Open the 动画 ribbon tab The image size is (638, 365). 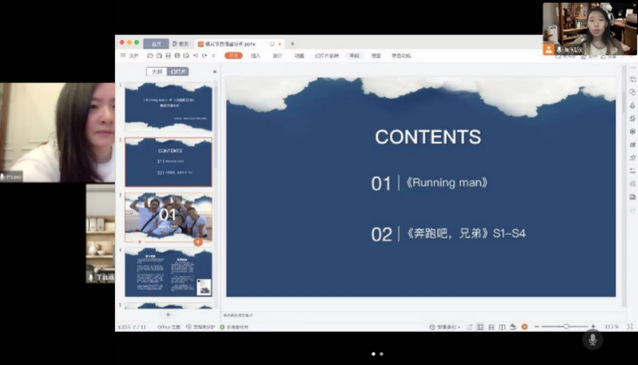click(x=299, y=56)
